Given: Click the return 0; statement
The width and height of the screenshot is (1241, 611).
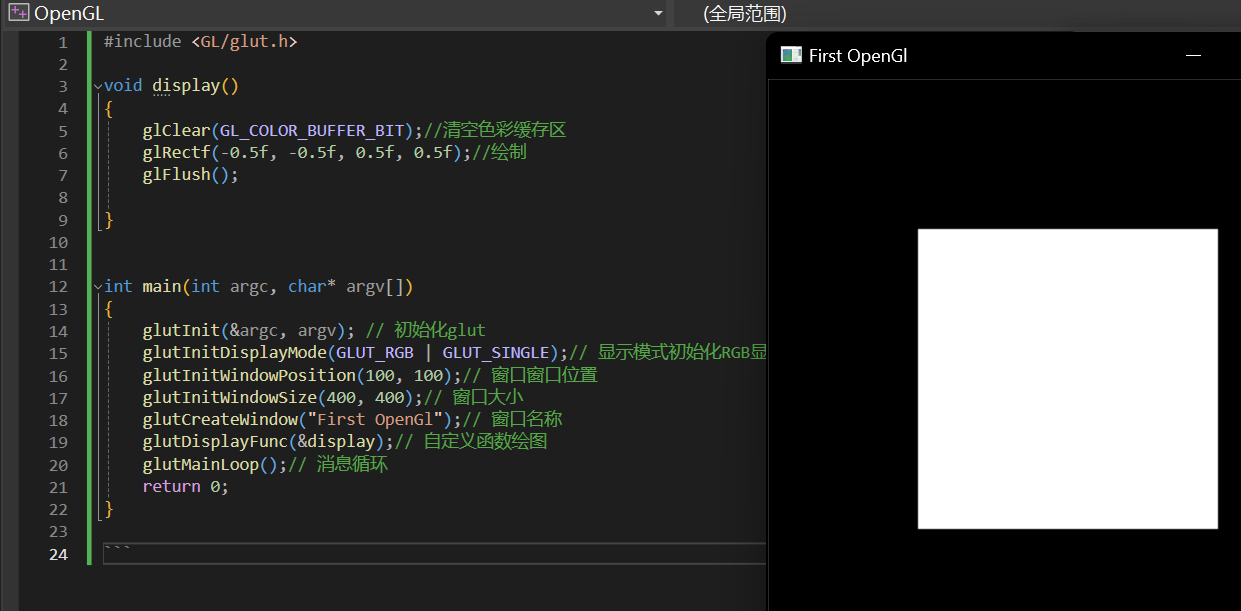Looking at the screenshot, I should [x=186, y=487].
